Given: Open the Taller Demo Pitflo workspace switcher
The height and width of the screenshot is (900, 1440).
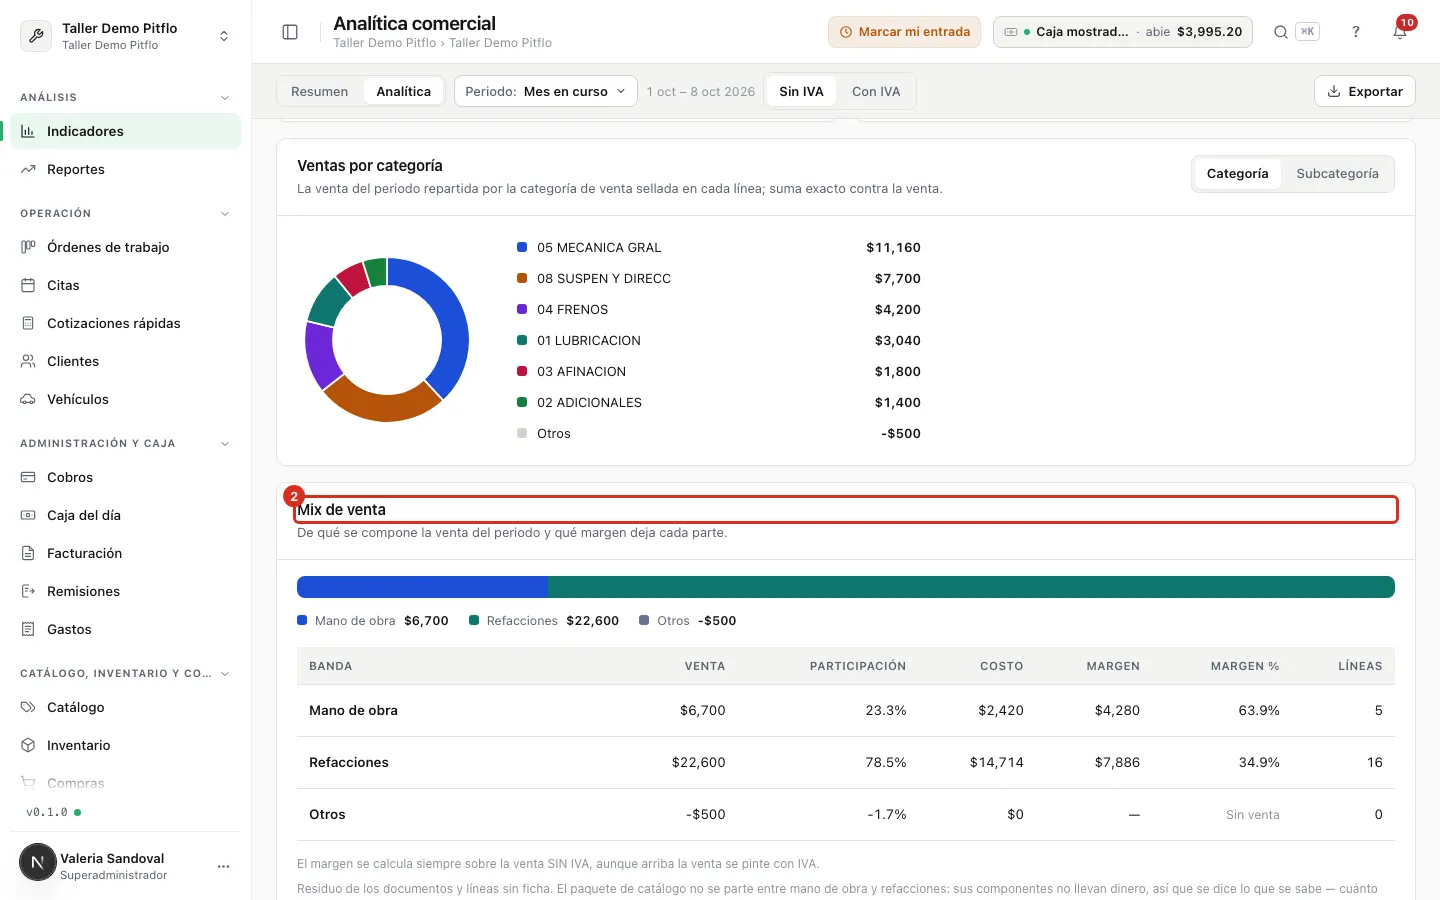Looking at the screenshot, I should pos(126,36).
